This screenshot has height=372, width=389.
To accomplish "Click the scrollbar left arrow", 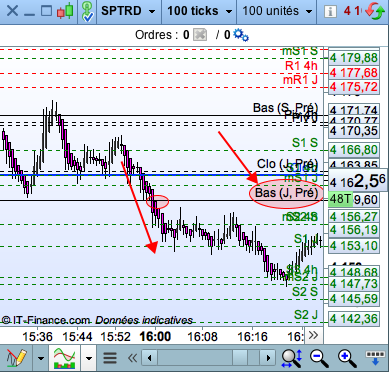I will click(x=149, y=358).
